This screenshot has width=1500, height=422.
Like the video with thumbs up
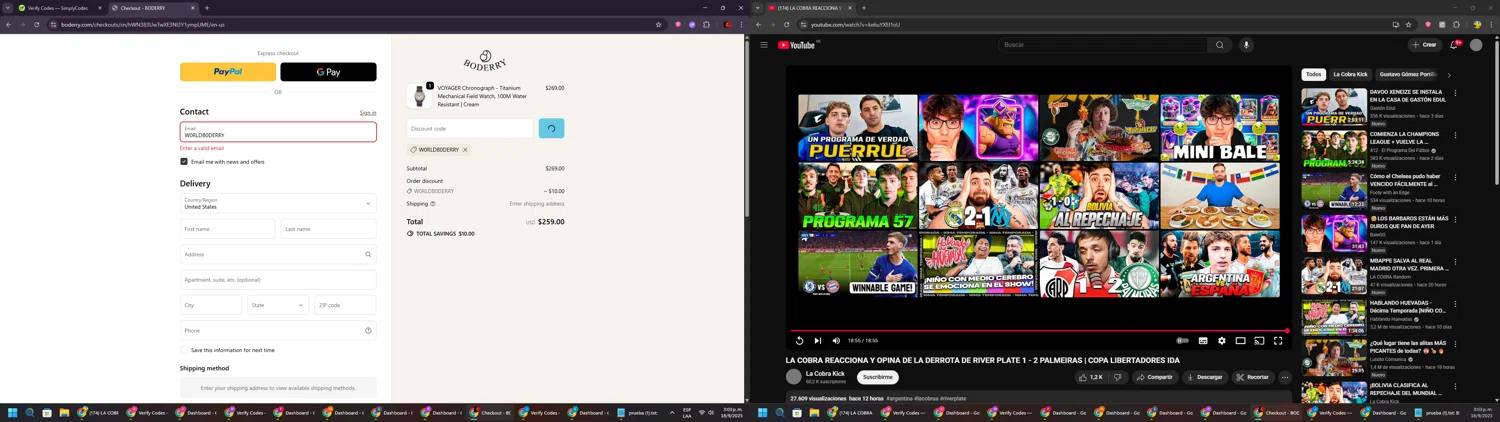[x=1090, y=377]
